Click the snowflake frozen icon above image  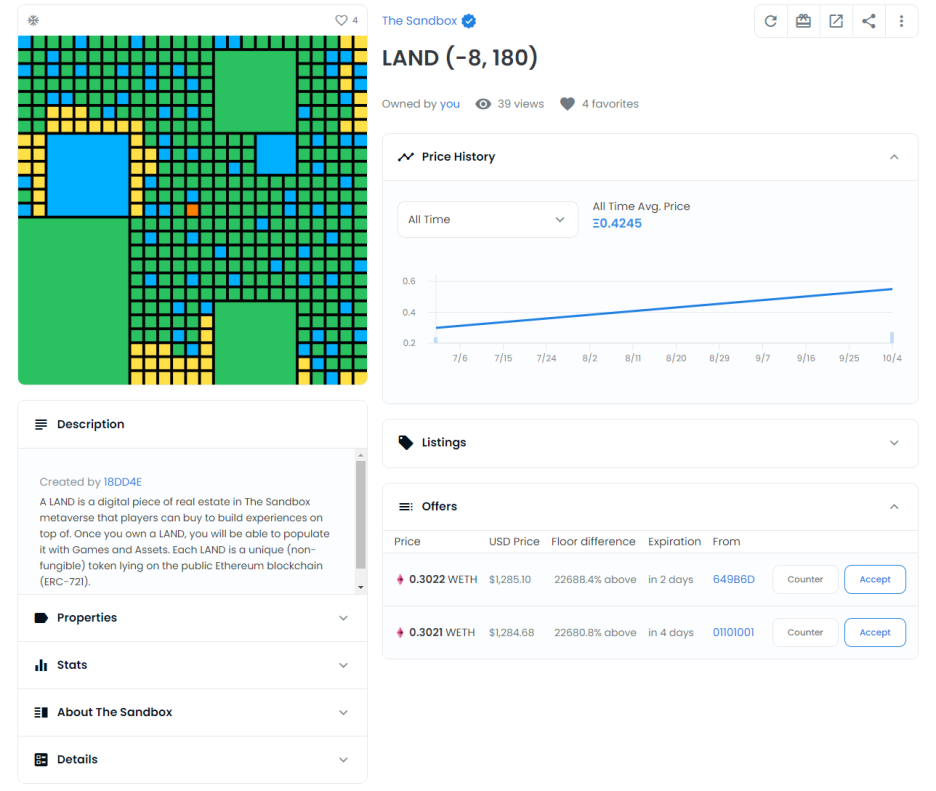(33, 20)
